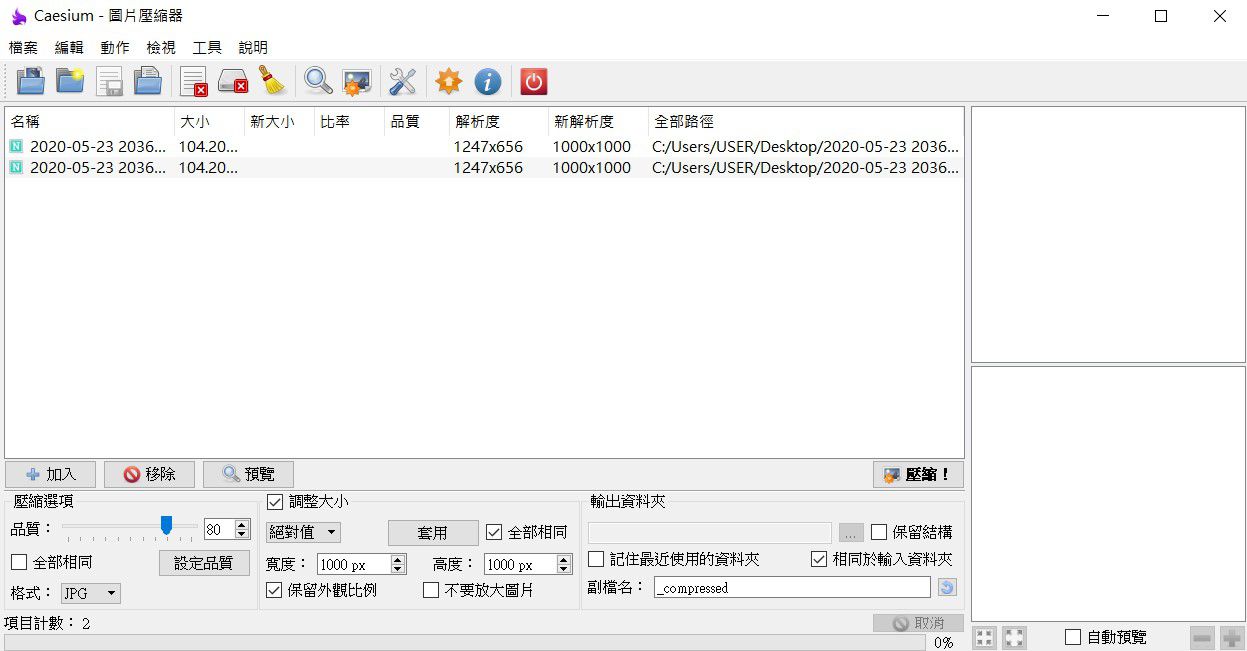1247x651 pixels.
Task: Uncheck 相同於輸入資料夾 checkbox
Action: coord(819,559)
